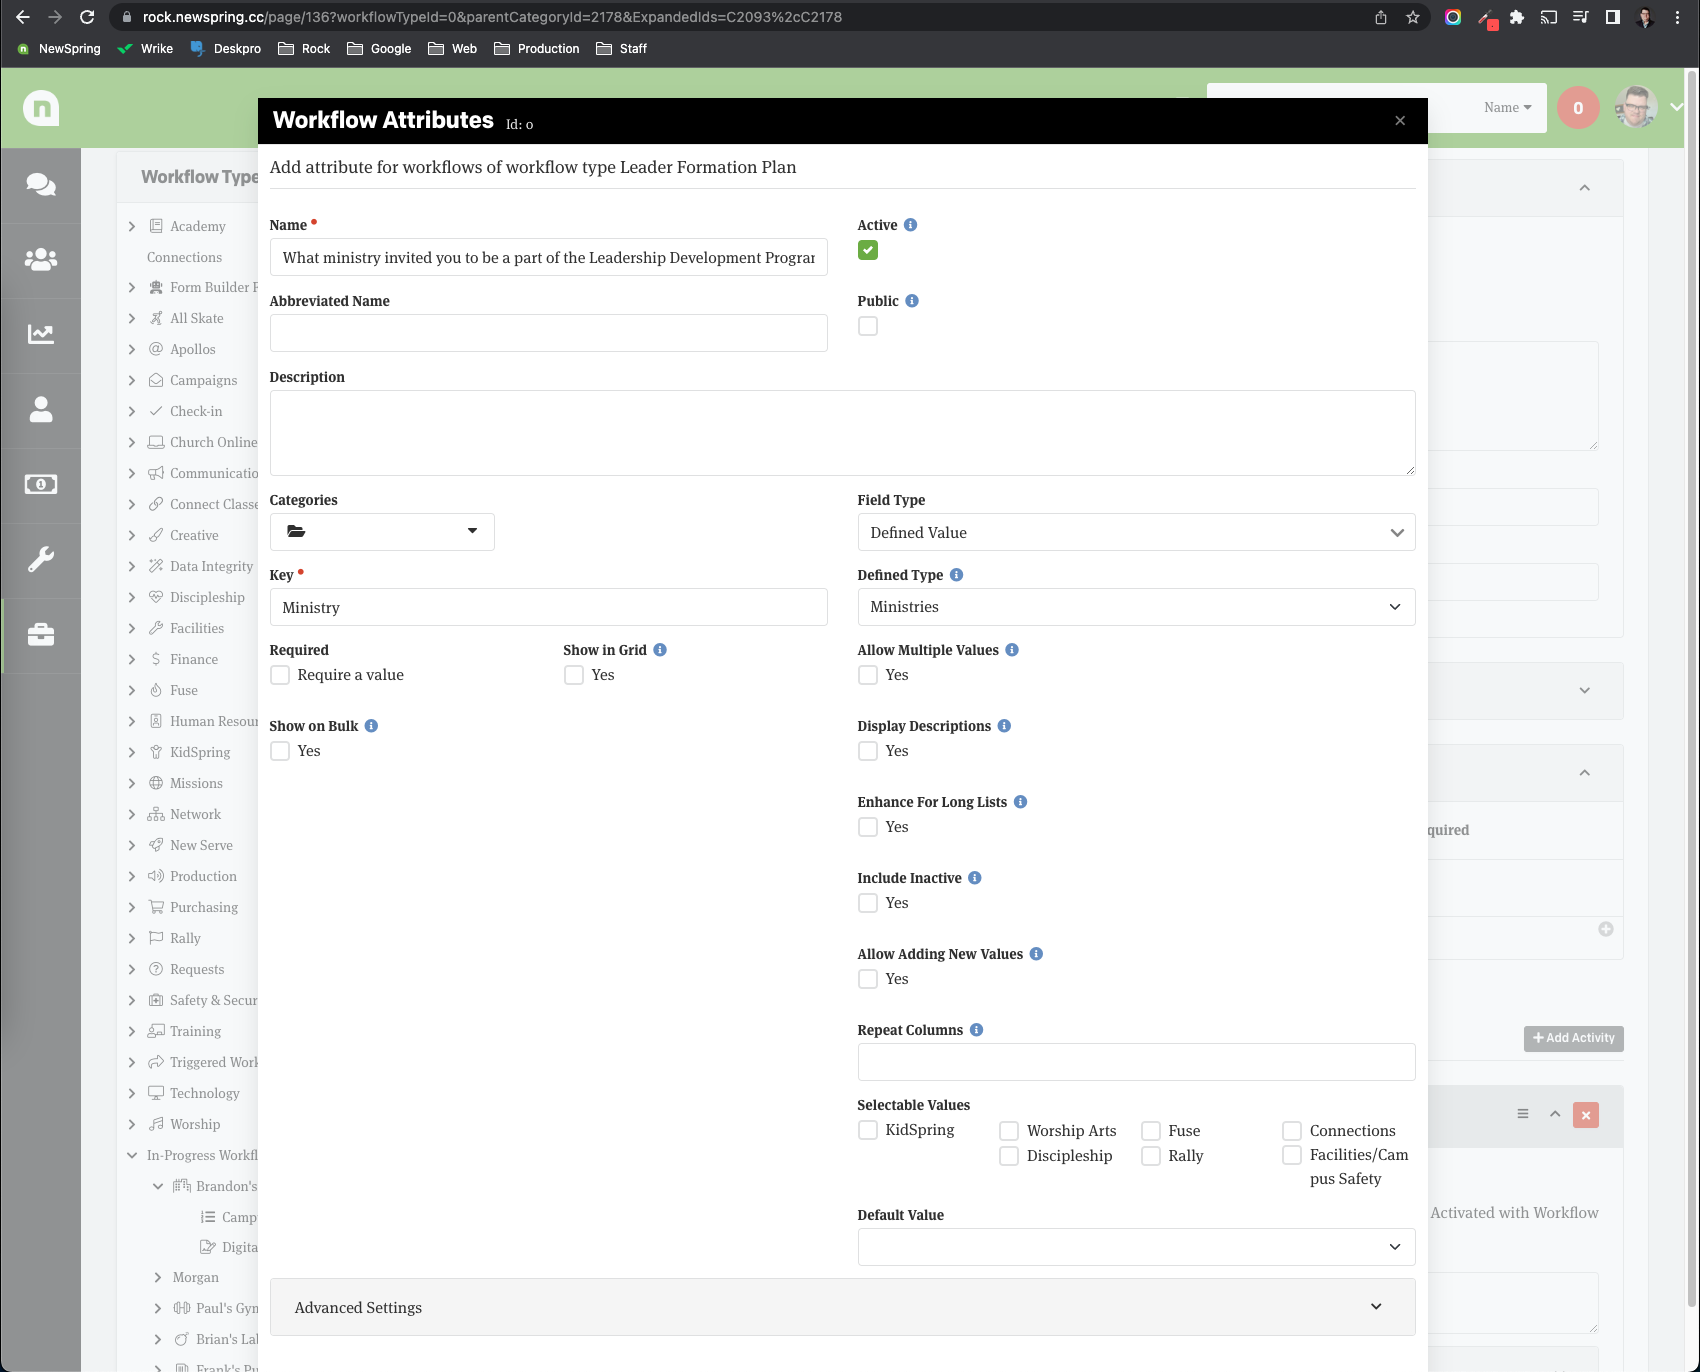The width and height of the screenshot is (1700, 1372).
Task: Open the chat bubbles icon in the left sidebar
Action: pos(41,184)
